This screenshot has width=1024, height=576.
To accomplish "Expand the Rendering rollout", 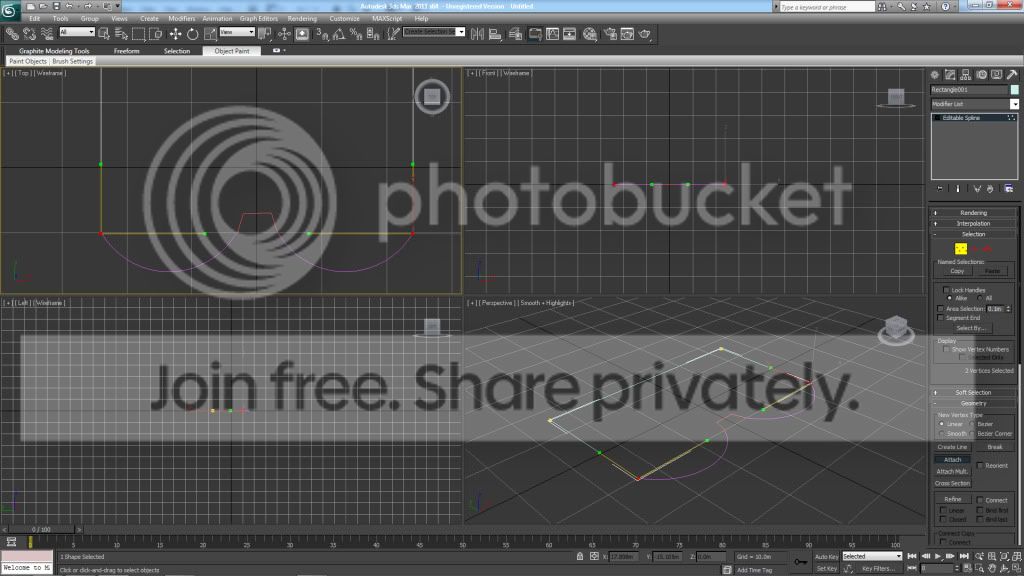I will click(x=973, y=213).
